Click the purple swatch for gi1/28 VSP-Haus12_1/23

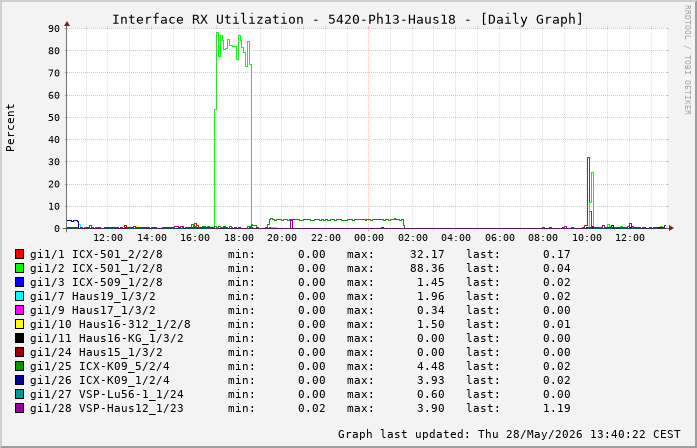point(20,408)
